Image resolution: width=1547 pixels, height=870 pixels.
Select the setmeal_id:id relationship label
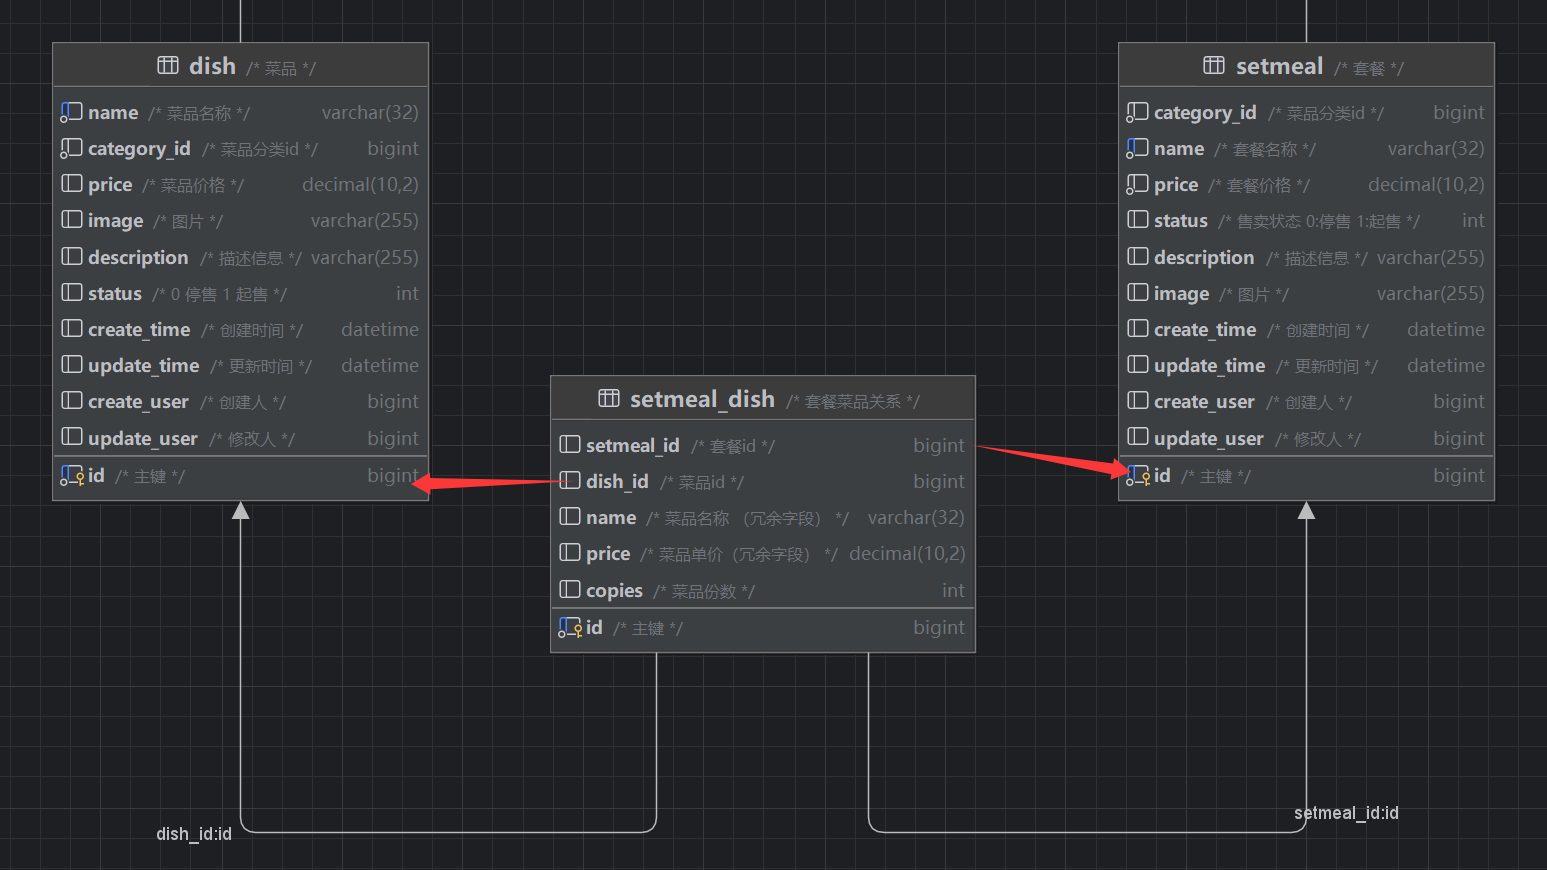point(1346,813)
